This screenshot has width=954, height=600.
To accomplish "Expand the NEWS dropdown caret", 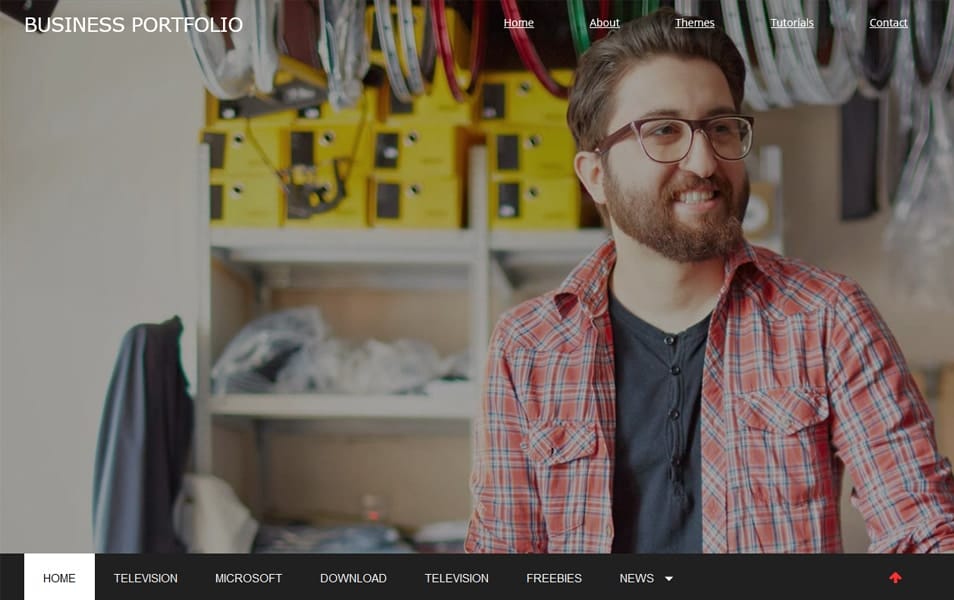I will [x=669, y=578].
